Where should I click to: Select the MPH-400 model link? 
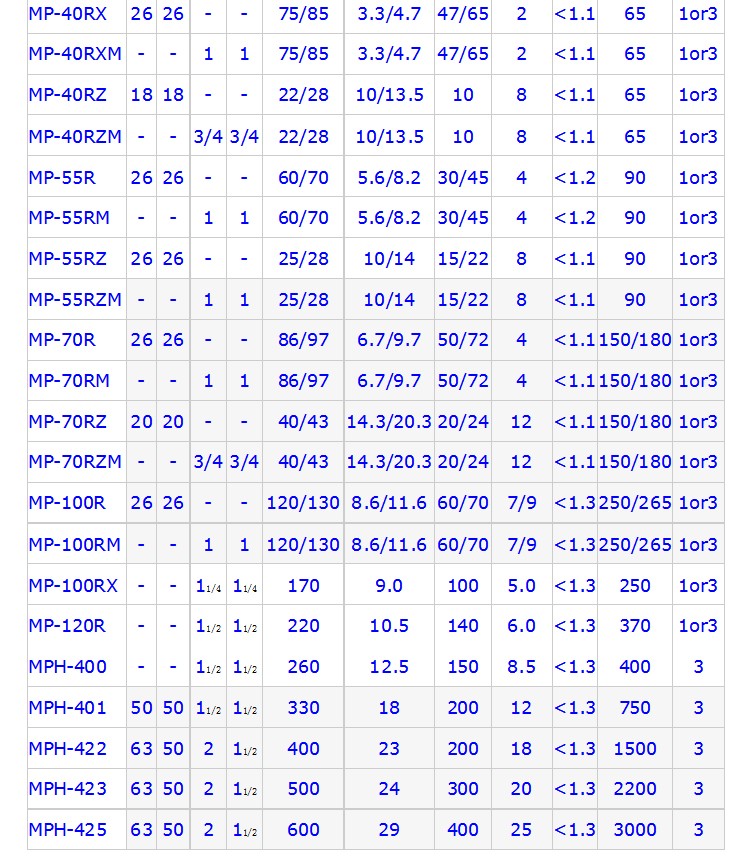[x=67, y=666]
